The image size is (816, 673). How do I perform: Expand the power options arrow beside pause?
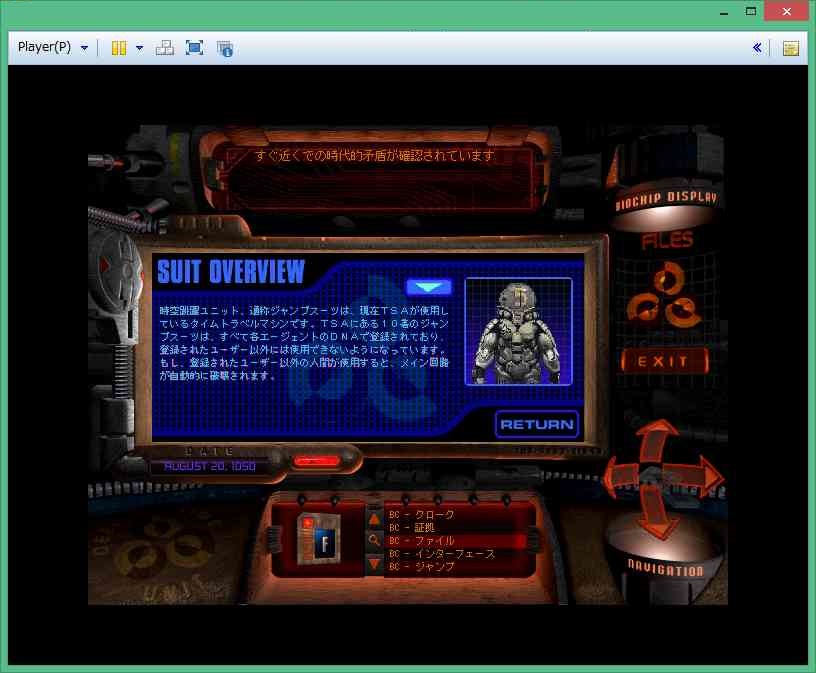click(139, 48)
